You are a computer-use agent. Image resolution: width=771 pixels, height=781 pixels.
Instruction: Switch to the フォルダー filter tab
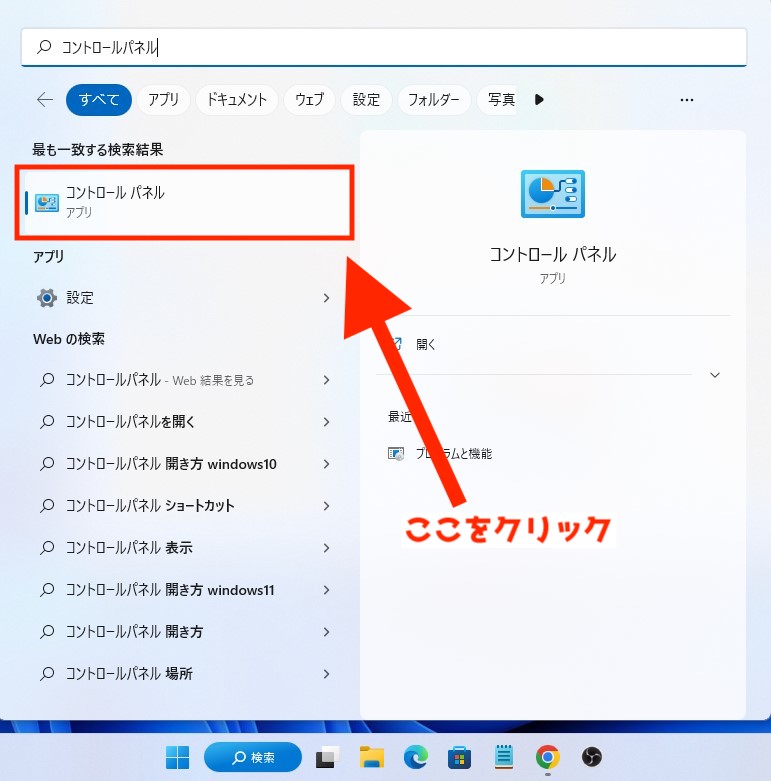(433, 100)
